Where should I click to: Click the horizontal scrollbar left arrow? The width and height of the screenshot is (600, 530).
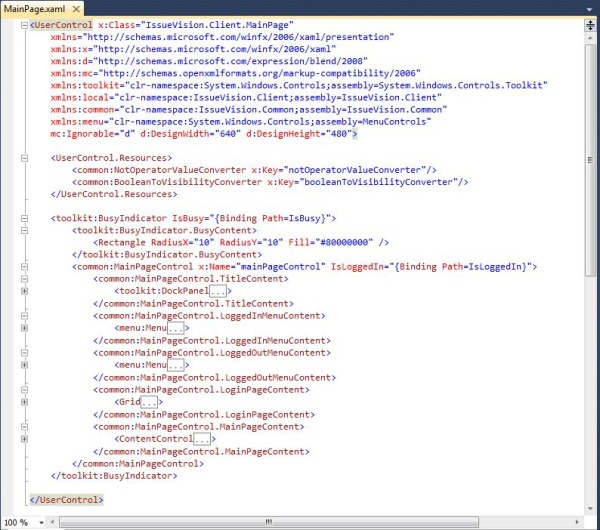click(x=52, y=522)
